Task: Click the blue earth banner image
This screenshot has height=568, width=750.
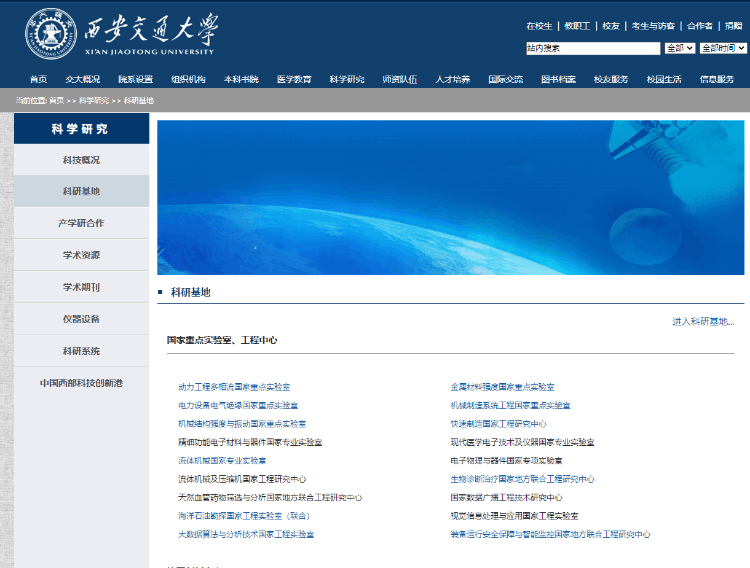Action: pyautogui.click(x=451, y=197)
